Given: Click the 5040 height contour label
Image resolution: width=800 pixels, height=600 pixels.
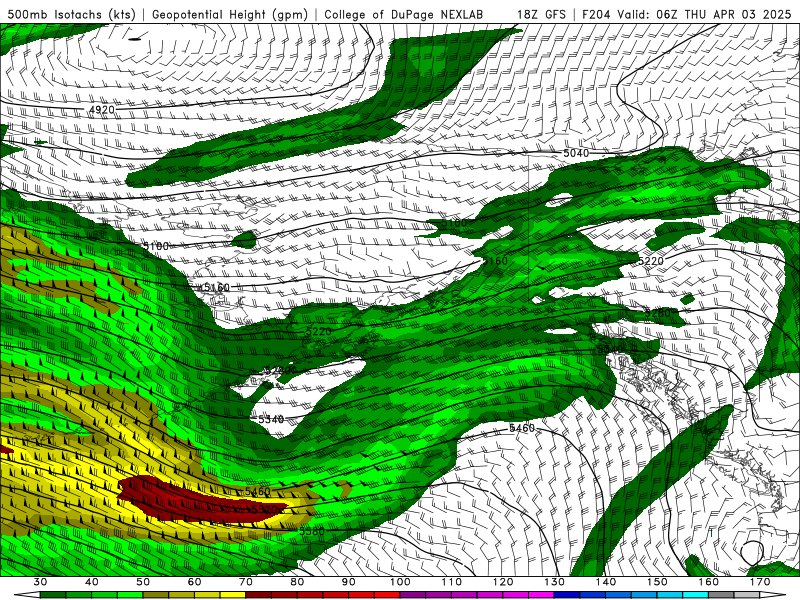Looking at the screenshot, I should [576, 153].
